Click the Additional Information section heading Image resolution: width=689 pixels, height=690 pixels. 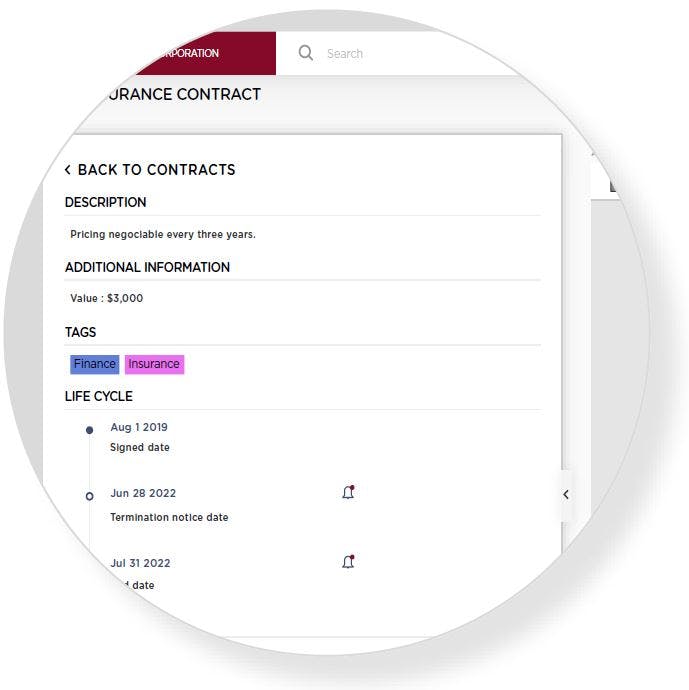click(147, 267)
